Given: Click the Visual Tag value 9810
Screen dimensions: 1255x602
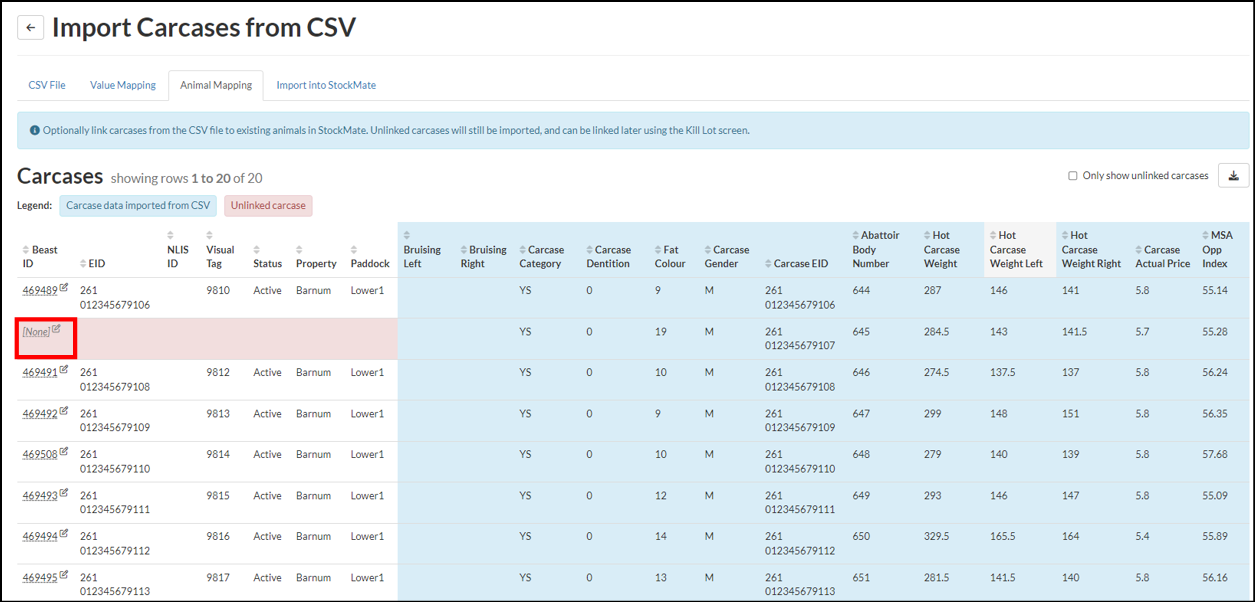Looking at the screenshot, I should (x=218, y=291).
